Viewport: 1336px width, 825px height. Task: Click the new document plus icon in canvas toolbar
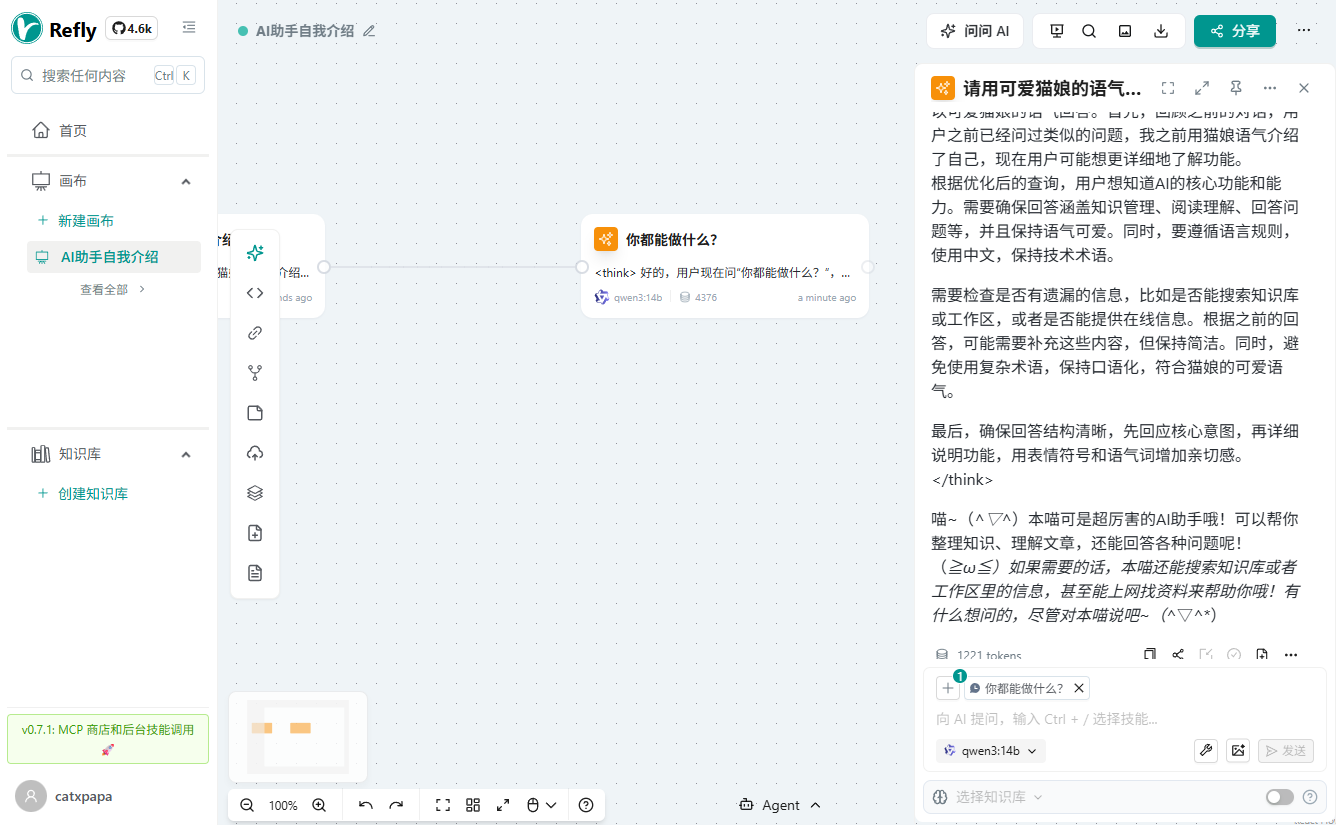(255, 533)
